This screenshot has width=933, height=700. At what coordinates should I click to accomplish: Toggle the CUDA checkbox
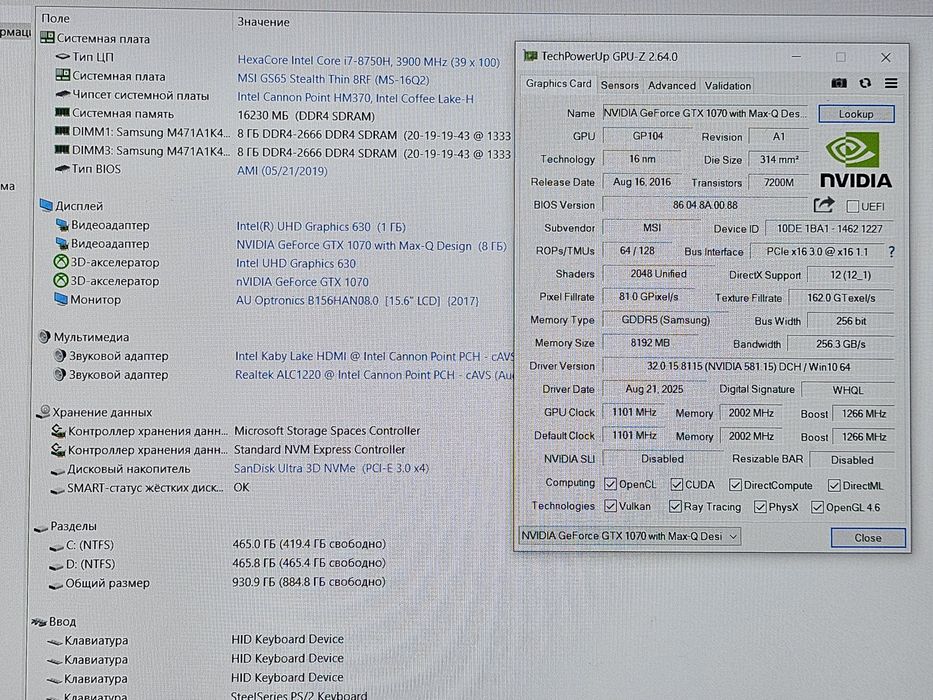pyautogui.click(x=676, y=485)
